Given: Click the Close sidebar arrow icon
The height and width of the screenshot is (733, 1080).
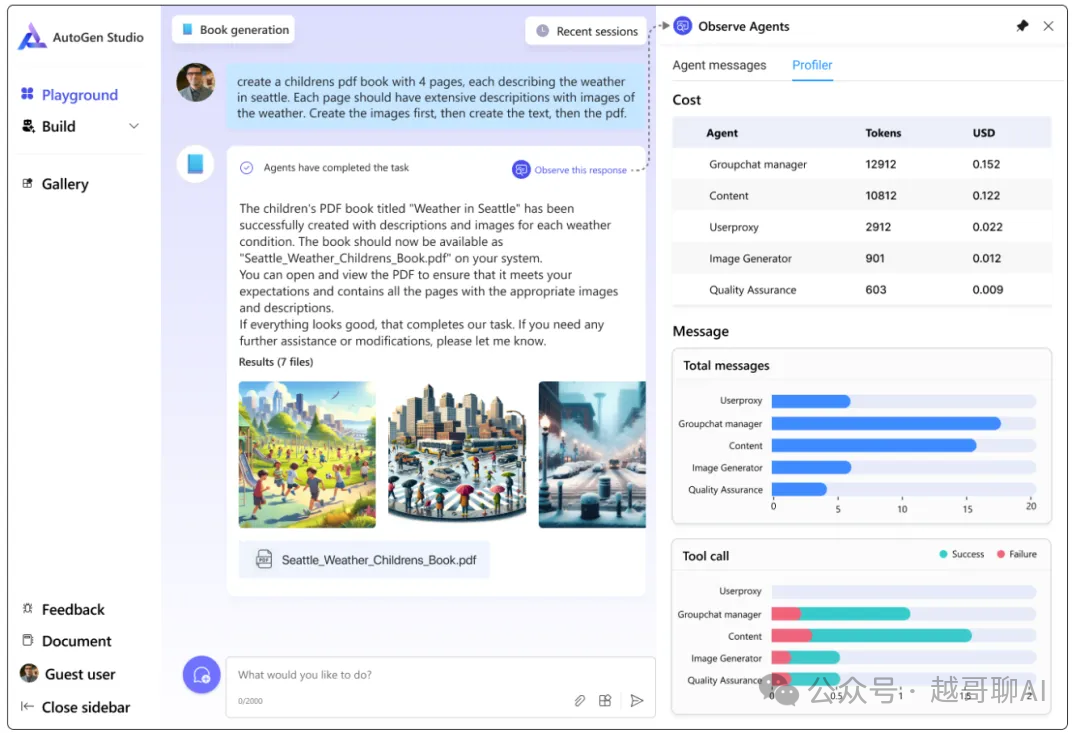Looking at the screenshot, I should pyautogui.click(x=28, y=706).
